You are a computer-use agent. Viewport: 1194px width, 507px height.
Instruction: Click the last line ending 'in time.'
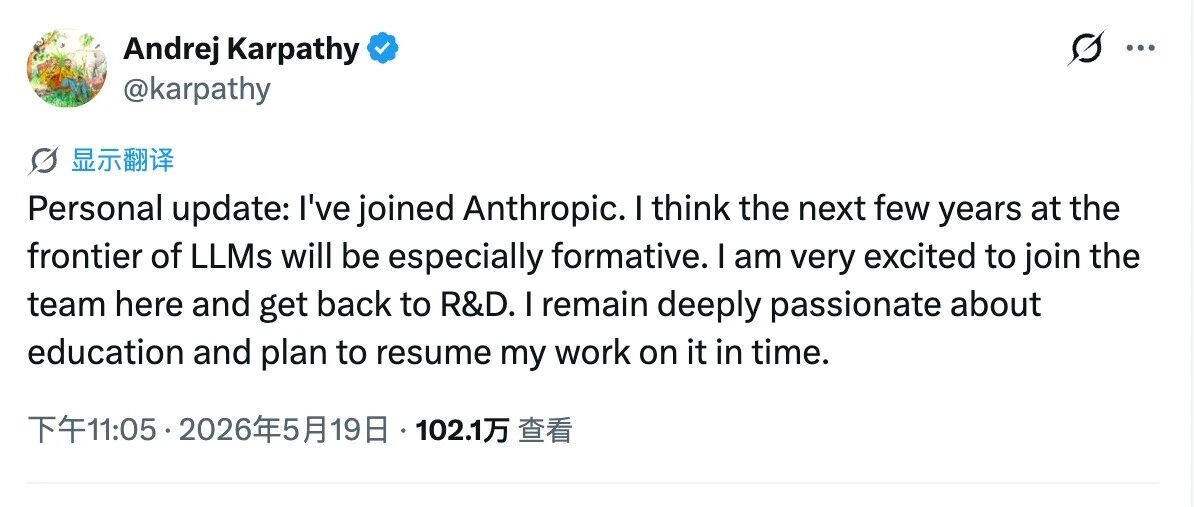click(429, 353)
